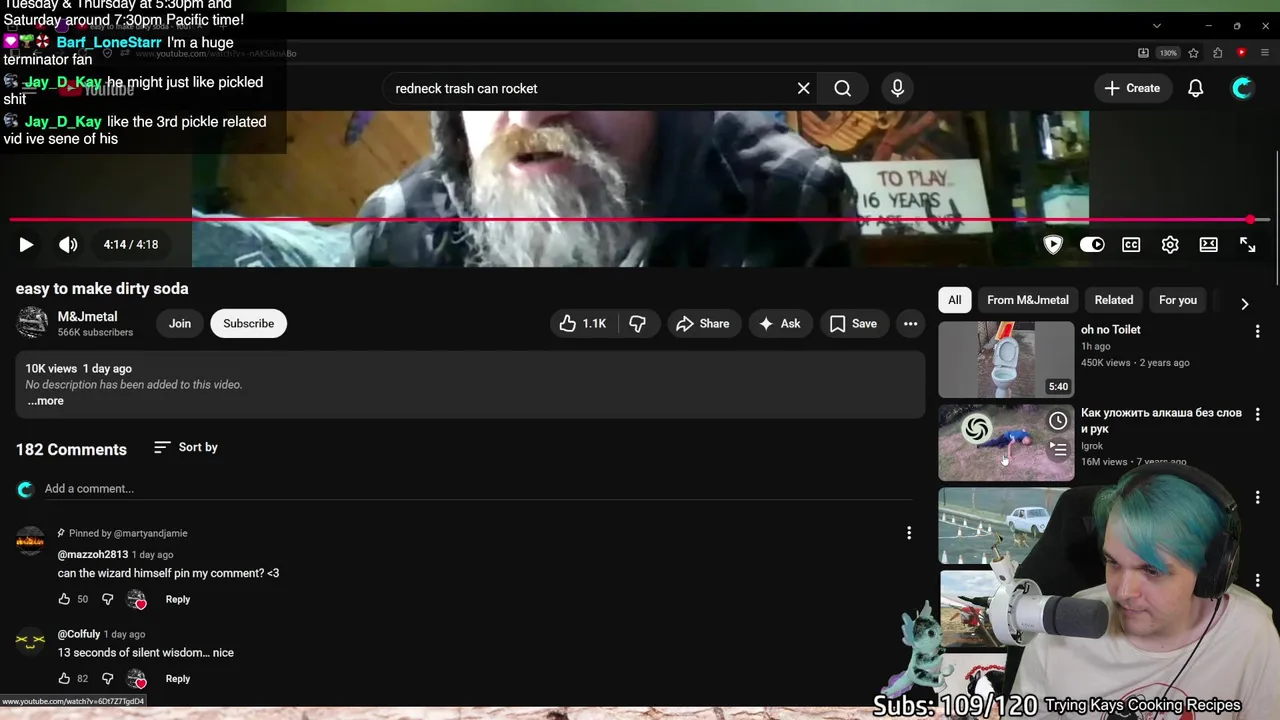Screen dimensions: 1280x720
Task: Click the search magnifier button
Action: tap(843, 88)
